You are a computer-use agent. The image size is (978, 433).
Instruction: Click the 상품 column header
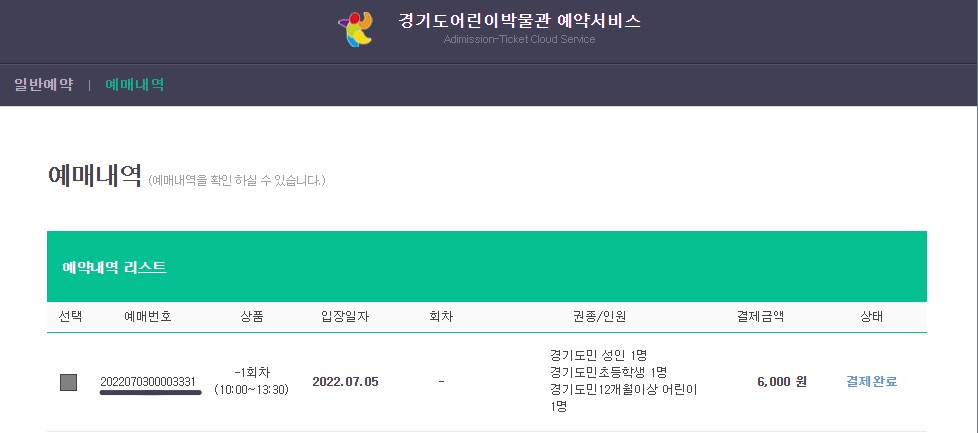click(x=252, y=317)
